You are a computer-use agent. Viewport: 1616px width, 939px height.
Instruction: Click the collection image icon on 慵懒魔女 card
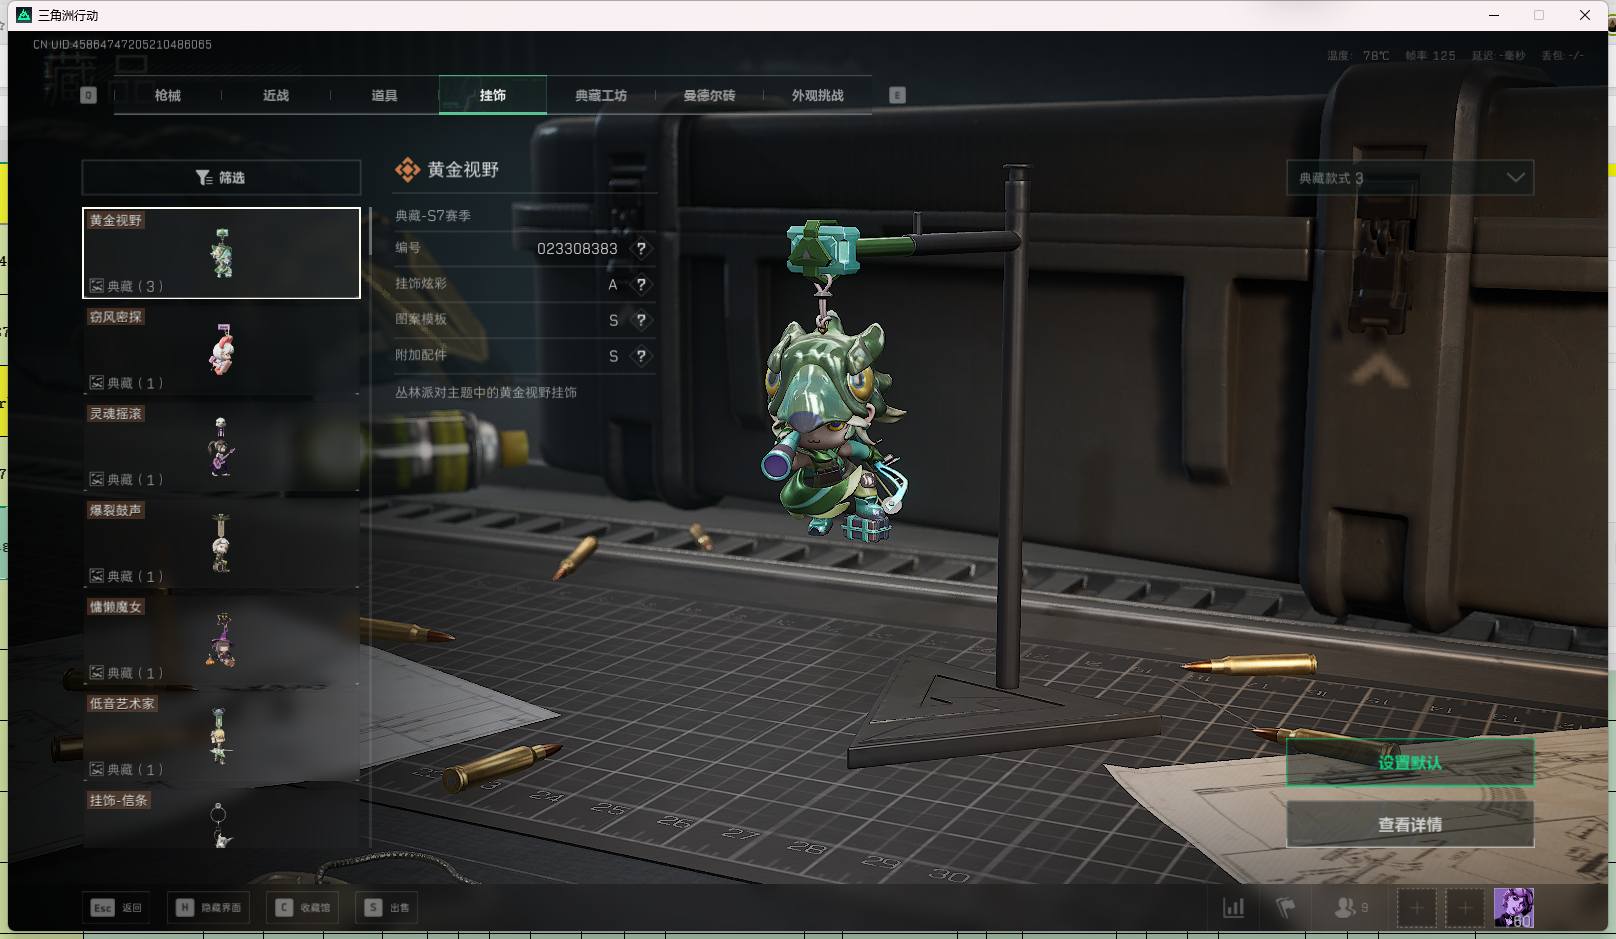97,673
